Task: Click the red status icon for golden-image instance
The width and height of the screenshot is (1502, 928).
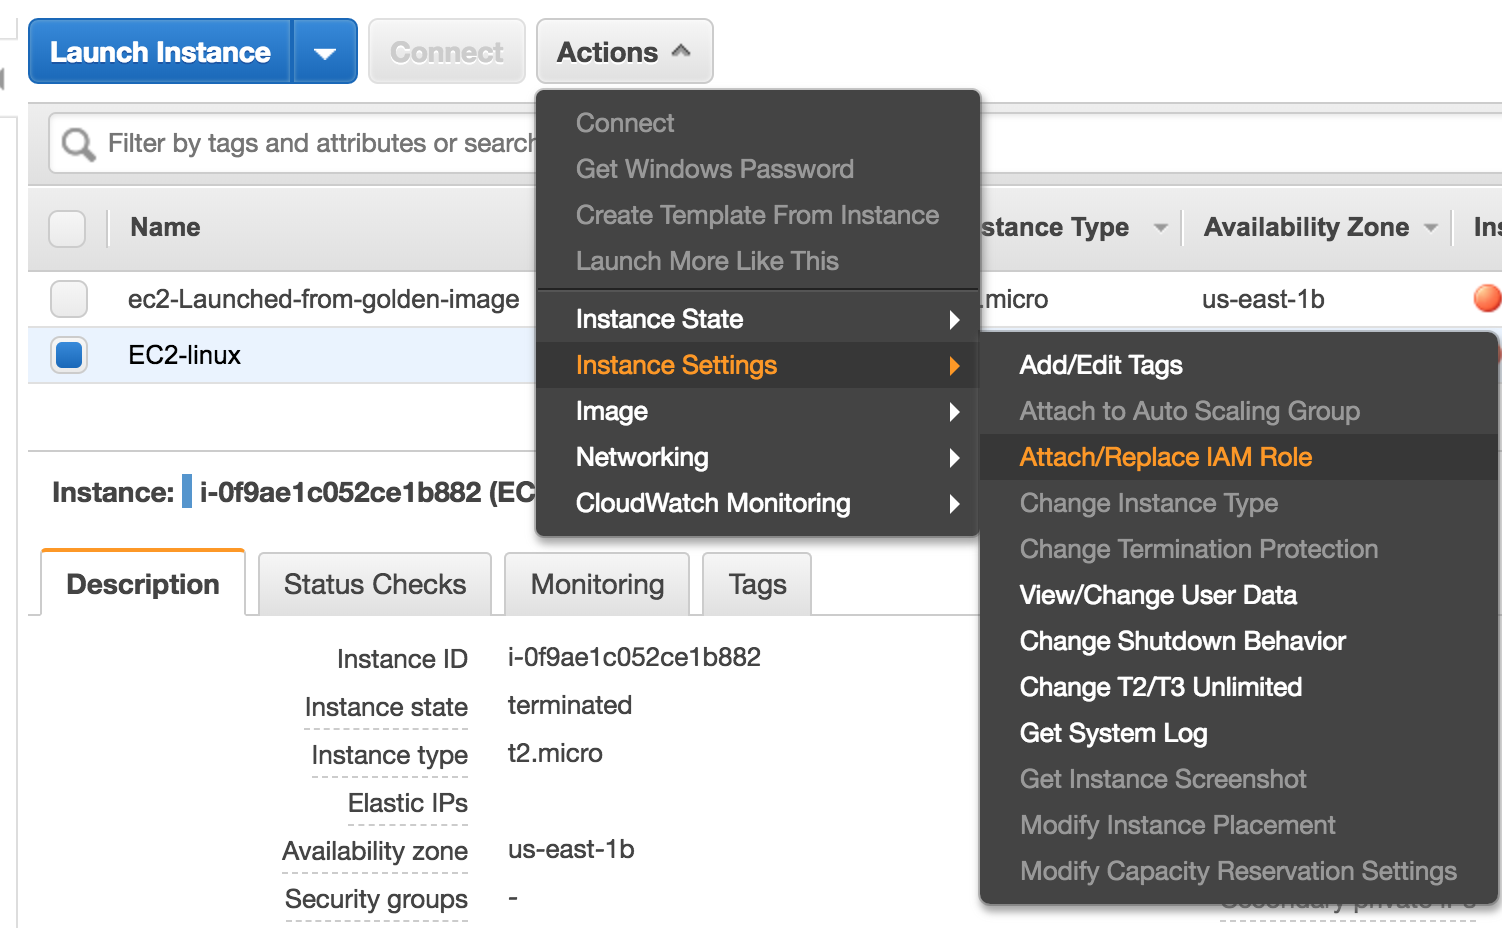Action: [x=1487, y=298]
